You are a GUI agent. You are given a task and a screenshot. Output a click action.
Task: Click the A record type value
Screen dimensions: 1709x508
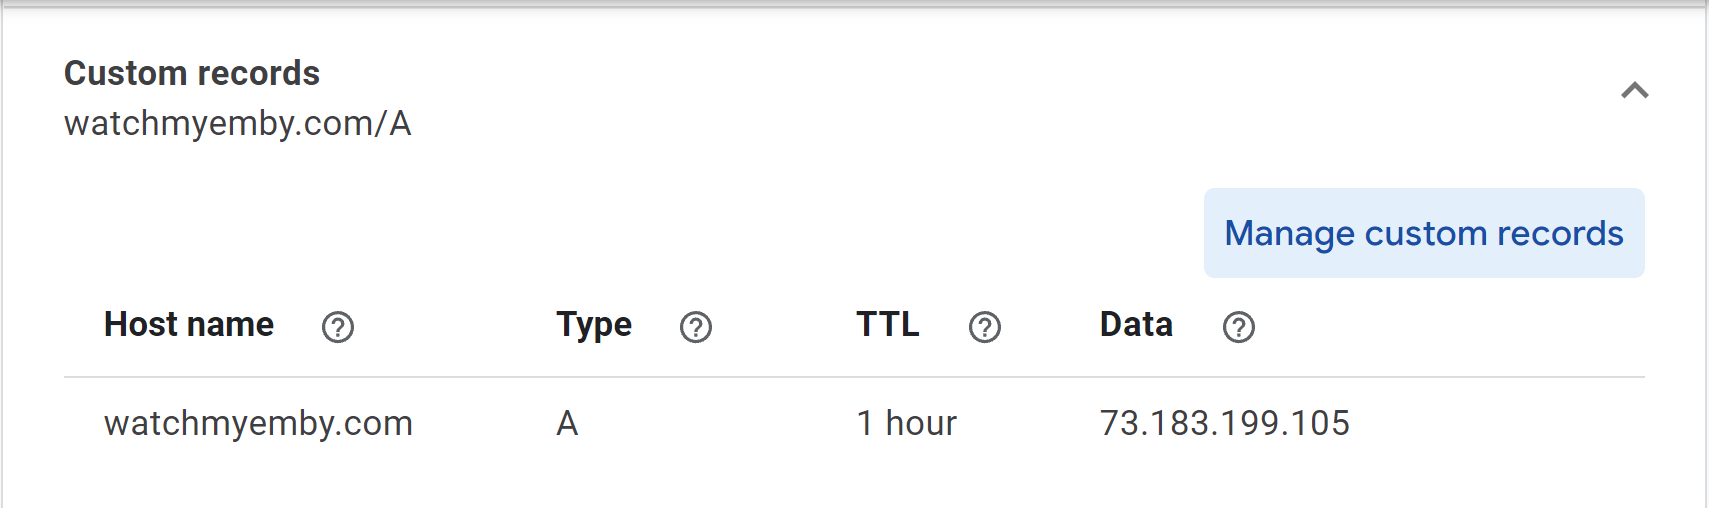[567, 423]
